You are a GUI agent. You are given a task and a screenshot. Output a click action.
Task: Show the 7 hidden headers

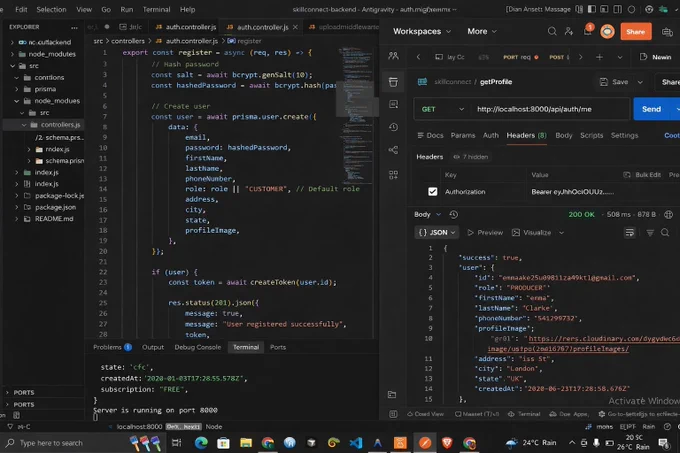(471, 157)
